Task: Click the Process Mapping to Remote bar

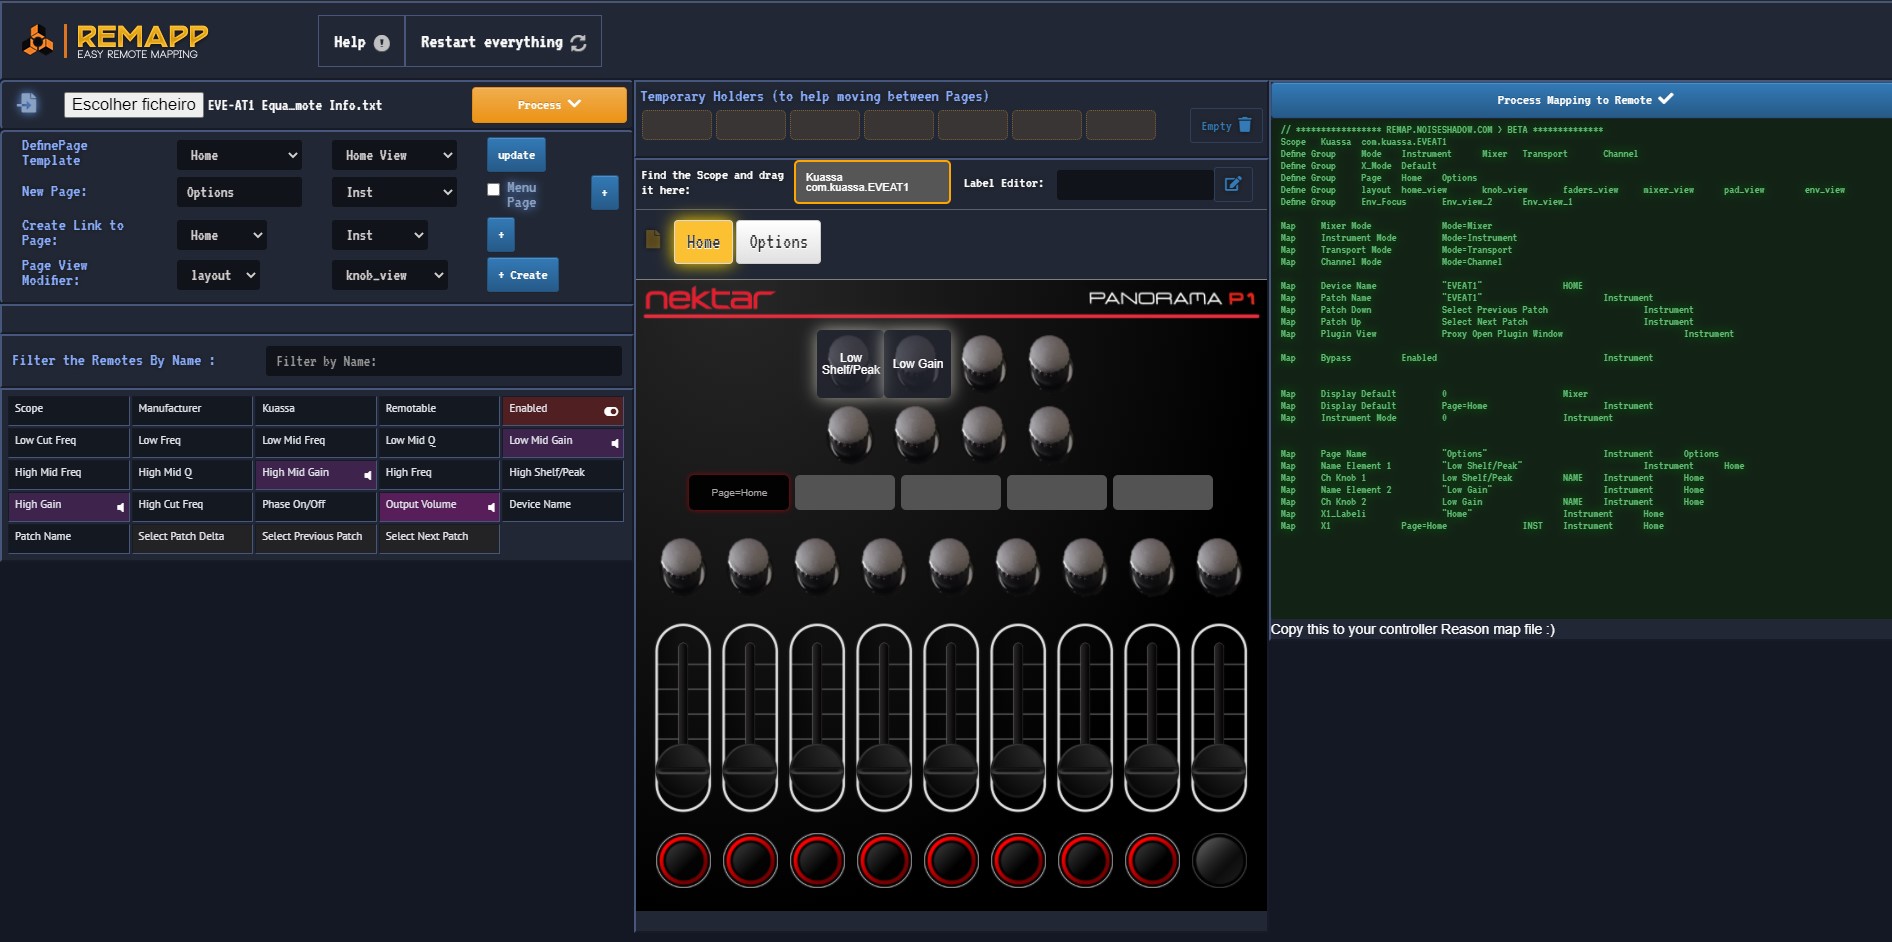Action: (x=1581, y=100)
